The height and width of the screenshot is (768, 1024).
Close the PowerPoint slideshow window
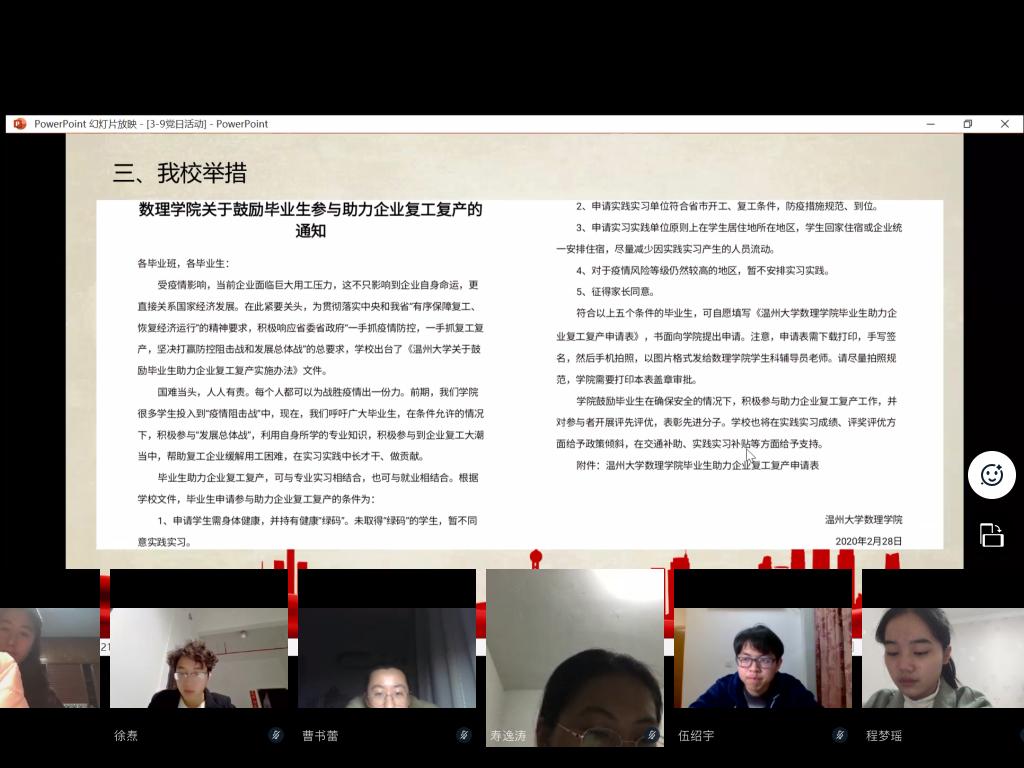[x=1004, y=124]
